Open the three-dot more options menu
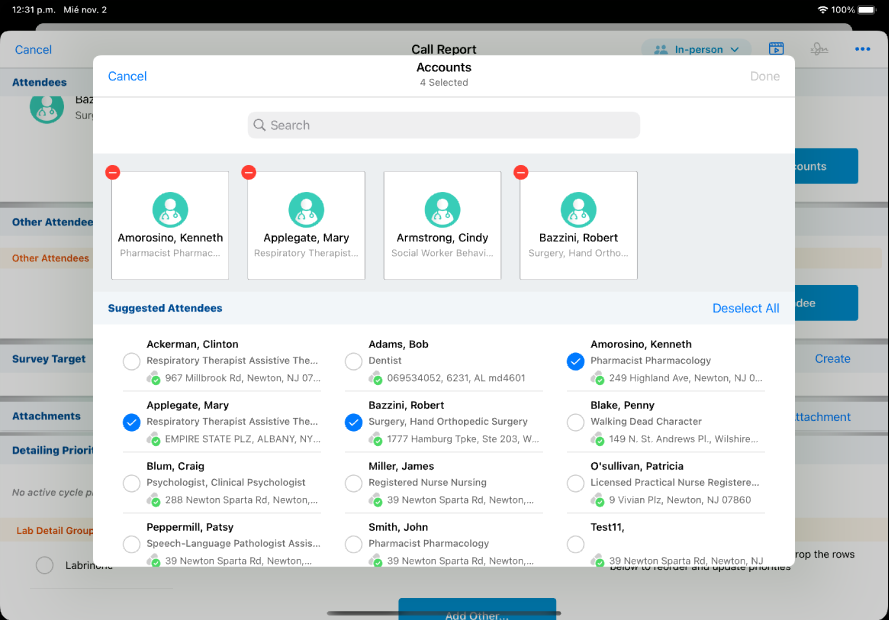This screenshot has height=620, width=889. click(862, 49)
